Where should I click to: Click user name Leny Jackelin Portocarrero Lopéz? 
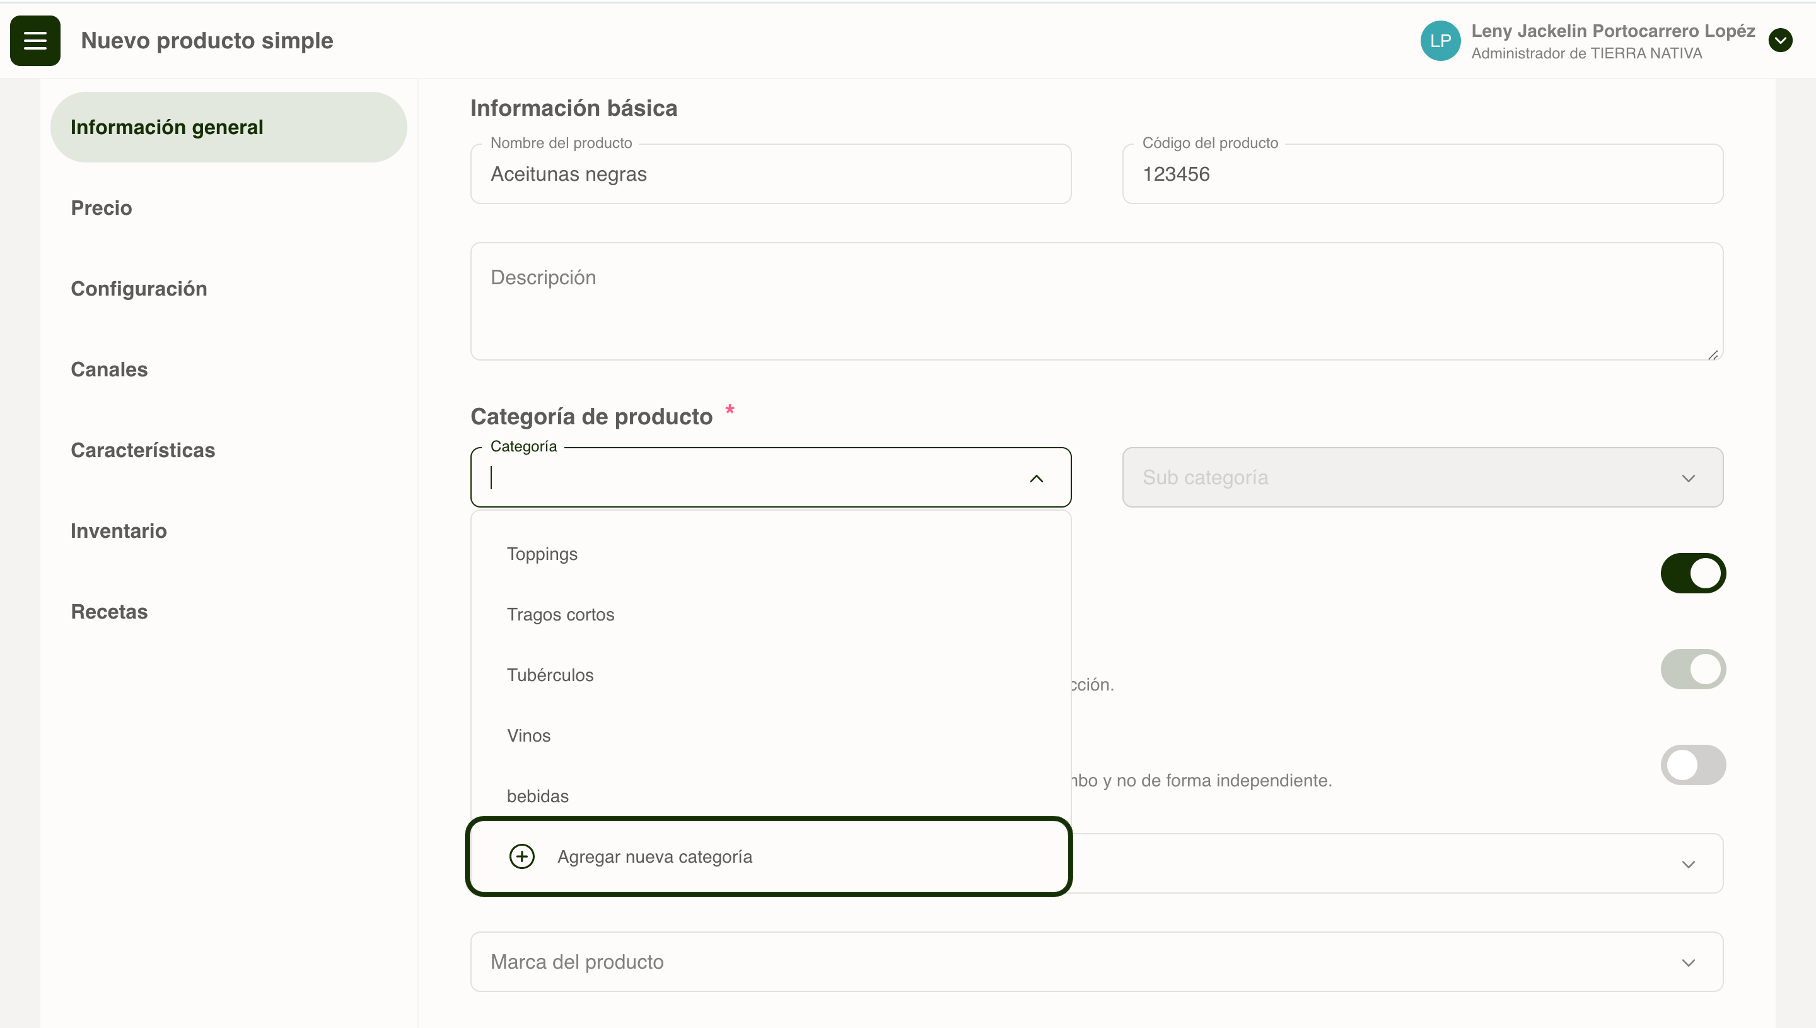tap(1613, 31)
